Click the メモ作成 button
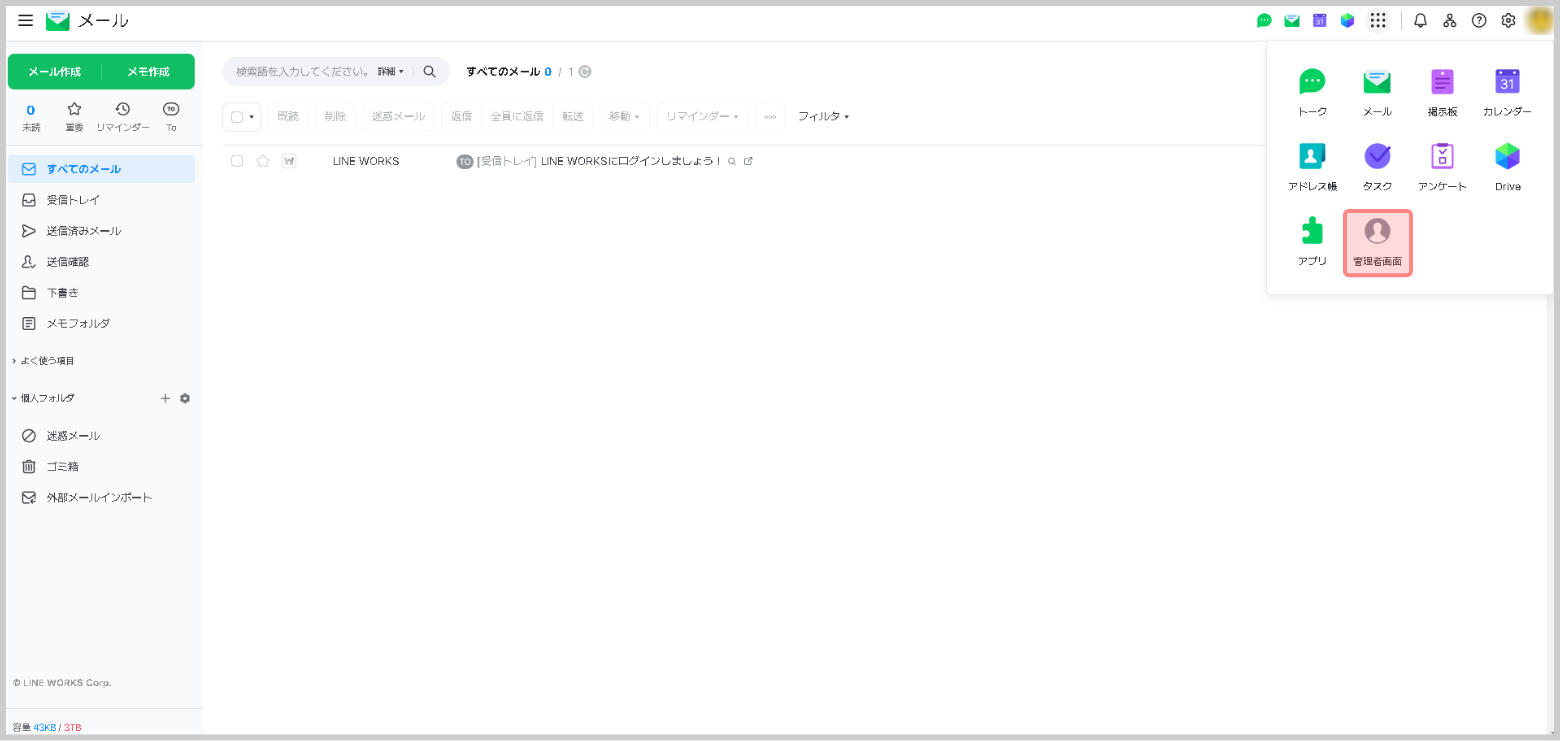Image resolution: width=1560 pixels, height=741 pixels. coord(149,72)
